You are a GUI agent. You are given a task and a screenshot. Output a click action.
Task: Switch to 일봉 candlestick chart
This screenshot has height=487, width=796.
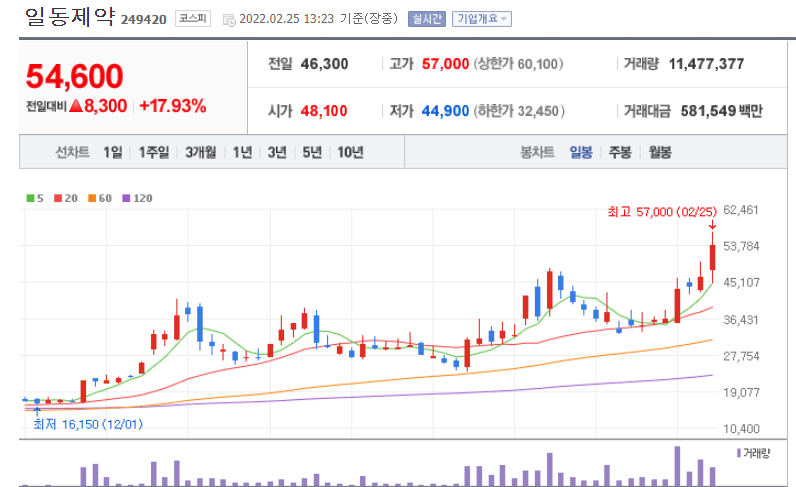(x=581, y=152)
